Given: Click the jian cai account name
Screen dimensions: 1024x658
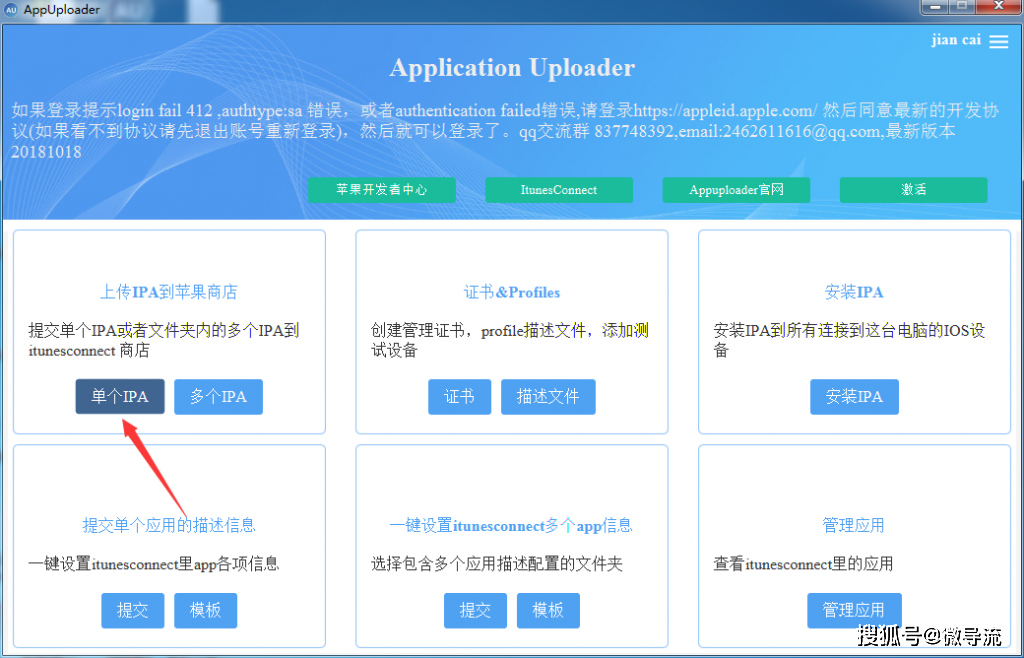Looking at the screenshot, I should 956,40.
